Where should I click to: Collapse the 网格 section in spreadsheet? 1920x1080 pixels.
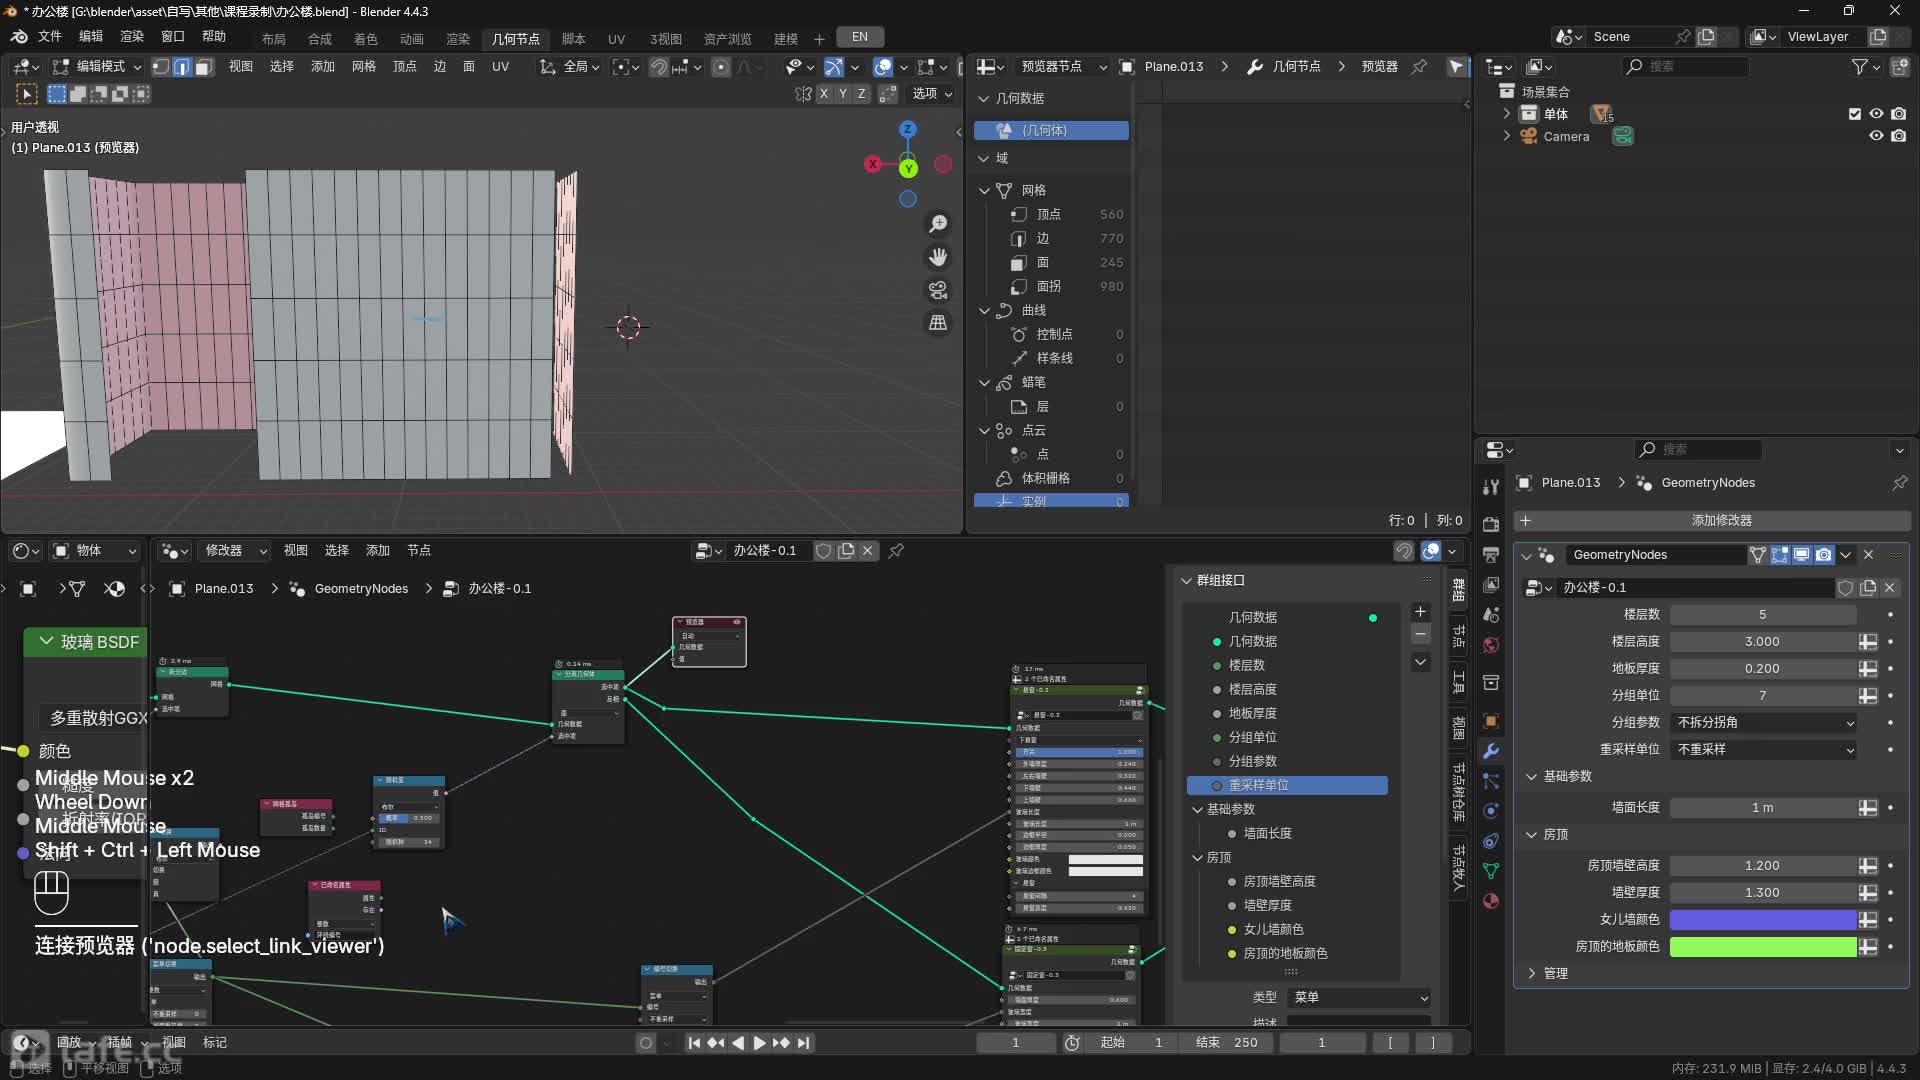984,190
